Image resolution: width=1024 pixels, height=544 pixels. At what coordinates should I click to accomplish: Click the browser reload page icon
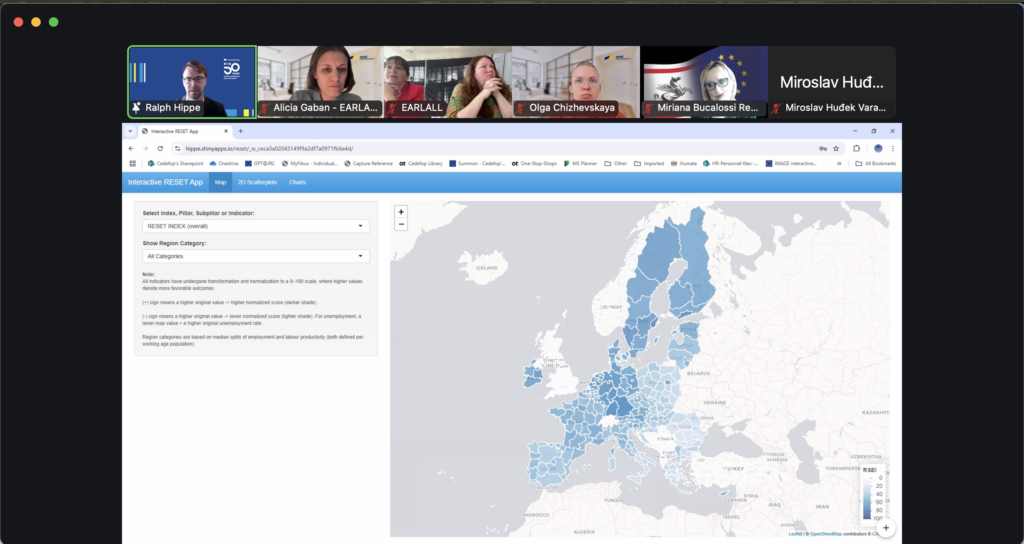[x=162, y=148]
